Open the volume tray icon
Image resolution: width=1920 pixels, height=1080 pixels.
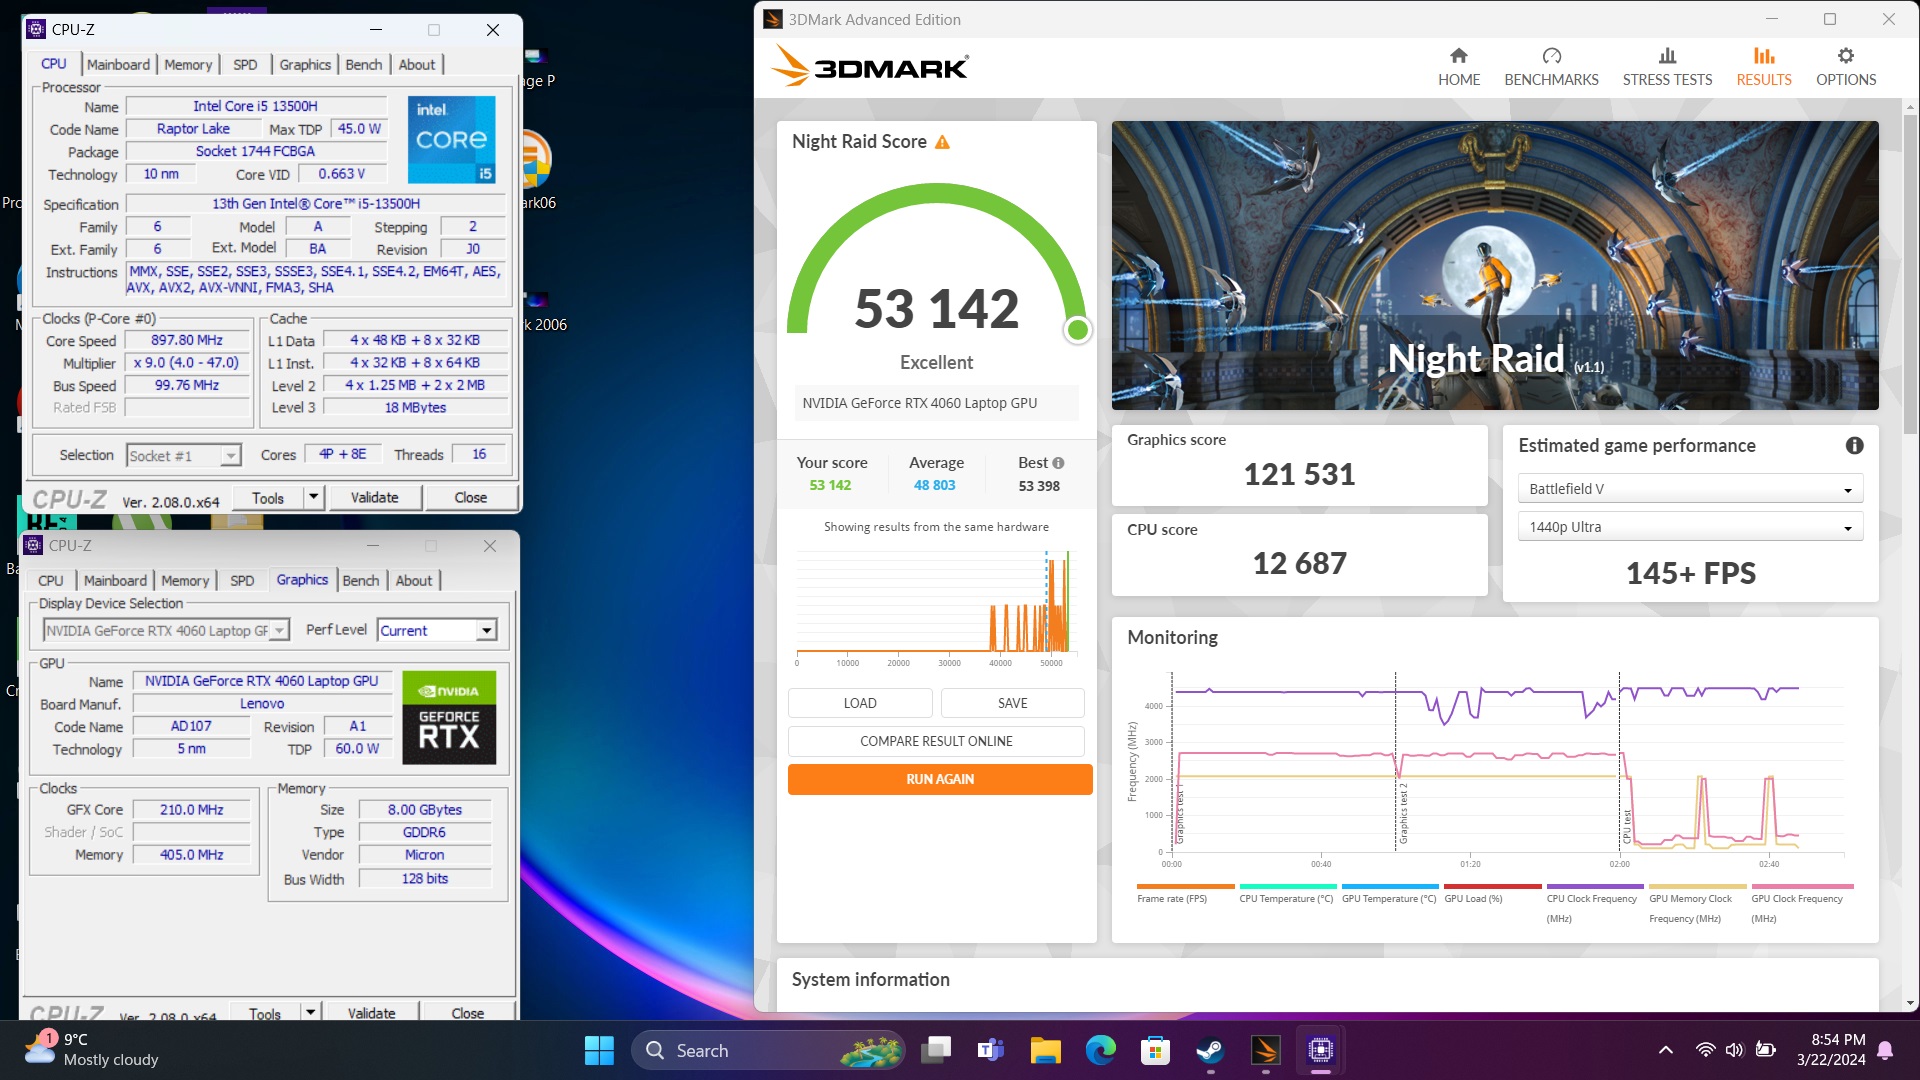1734,1050
